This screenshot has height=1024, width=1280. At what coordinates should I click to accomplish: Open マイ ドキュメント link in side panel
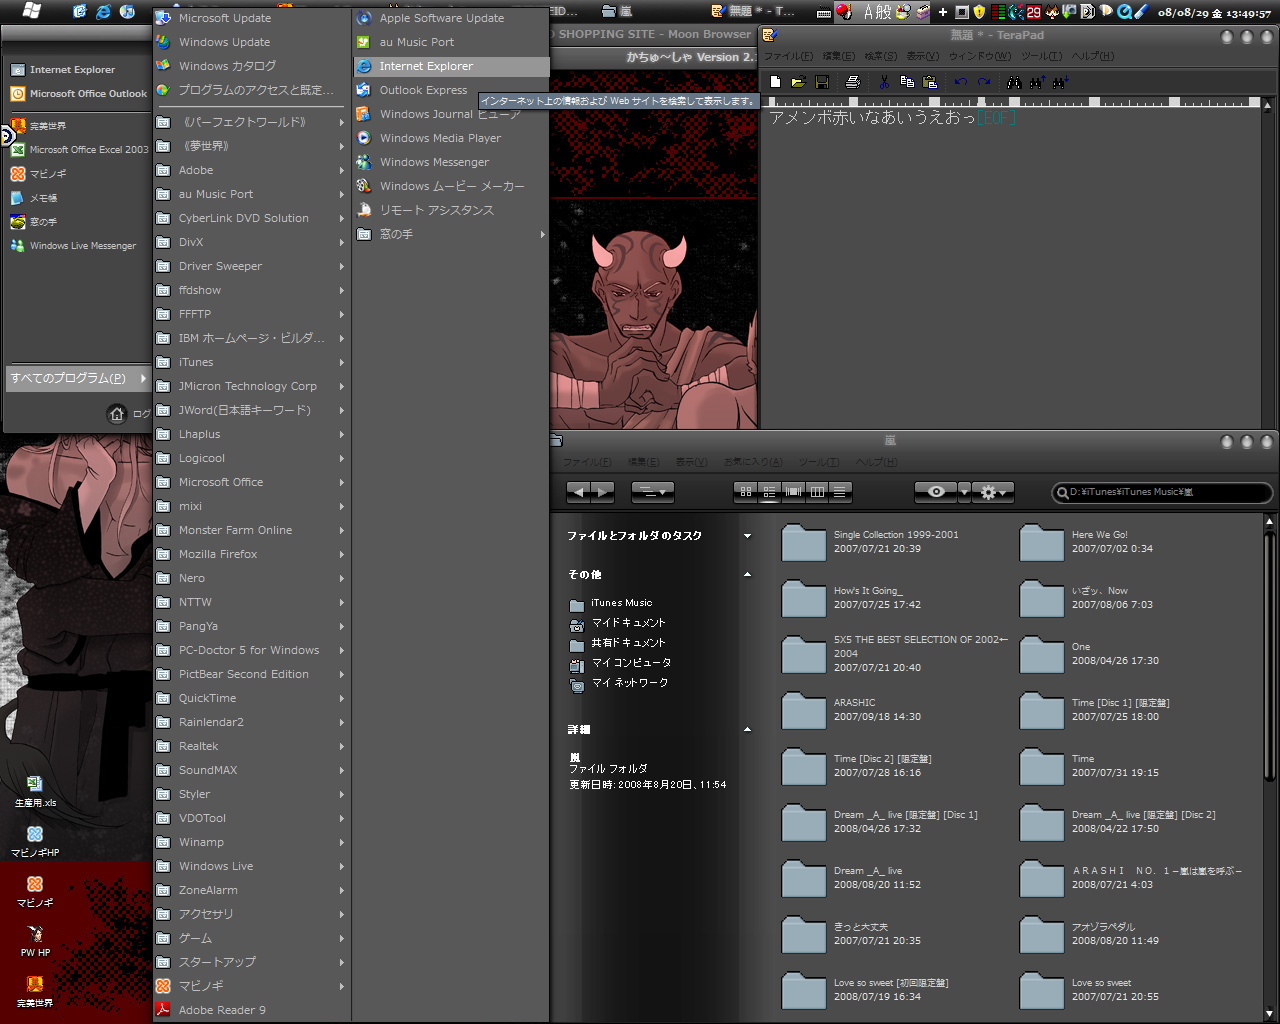(617, 623)
